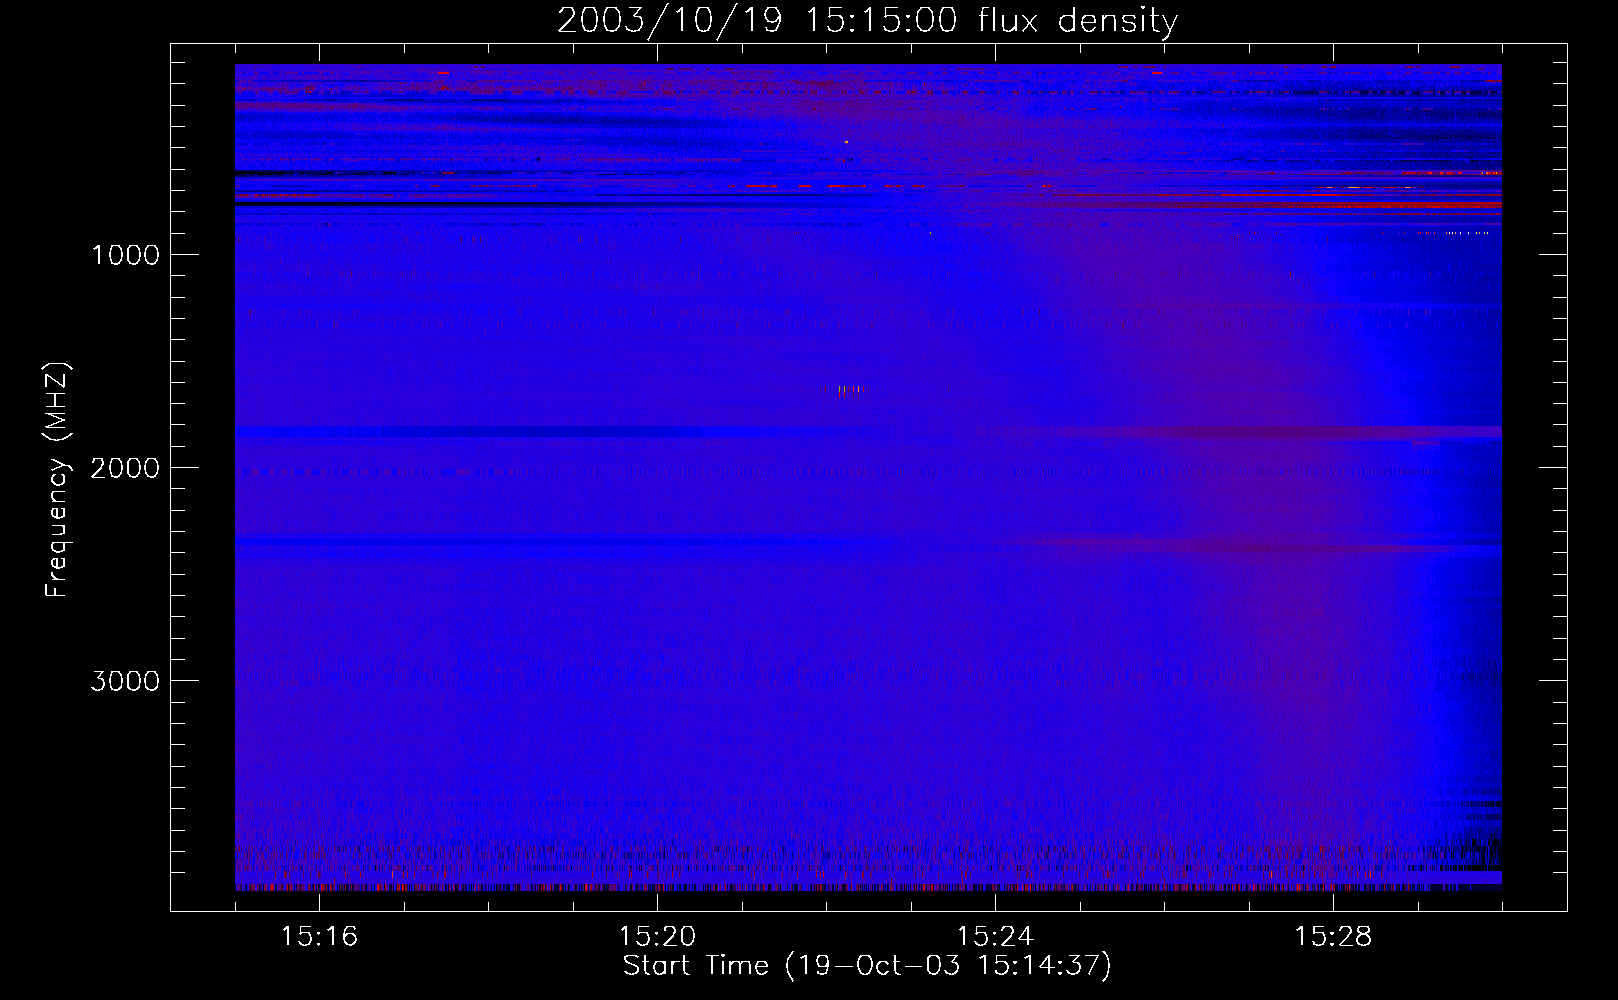Viewport: 1618px width, 1000px height.
Task: Click the 1000 frequency tick label
Action: click(x=125, y=255)
